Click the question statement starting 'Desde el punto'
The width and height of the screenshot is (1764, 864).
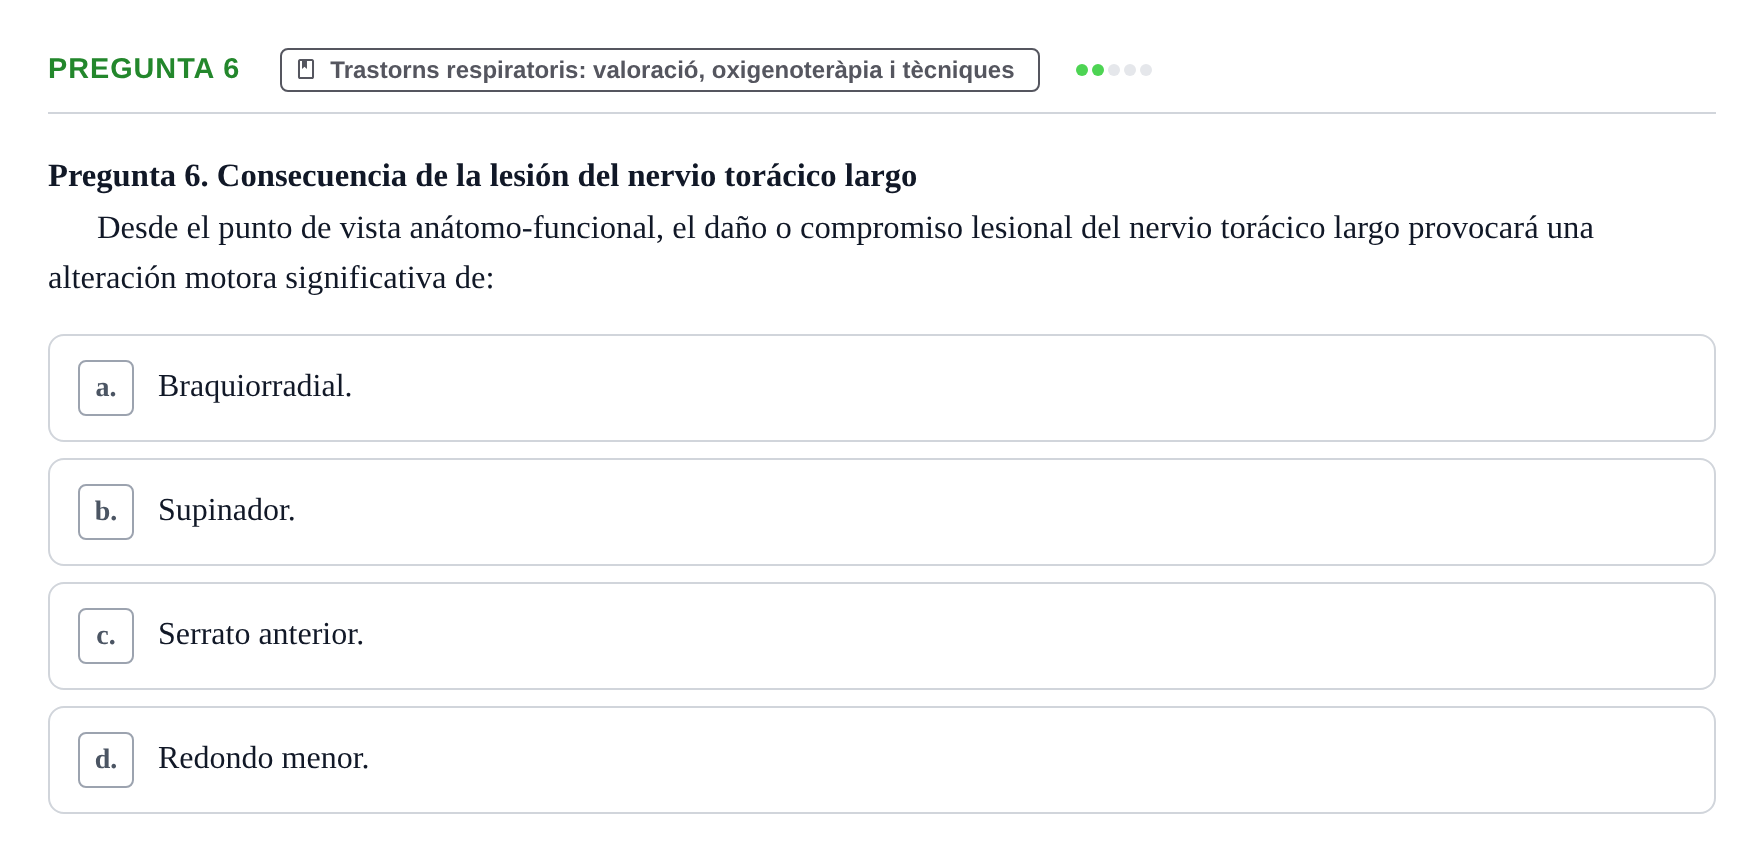tap(821, 253)
